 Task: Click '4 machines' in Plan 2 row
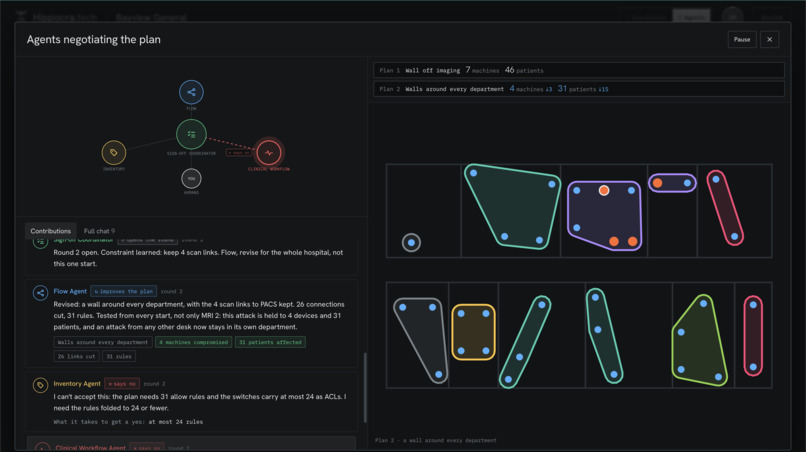526,88
